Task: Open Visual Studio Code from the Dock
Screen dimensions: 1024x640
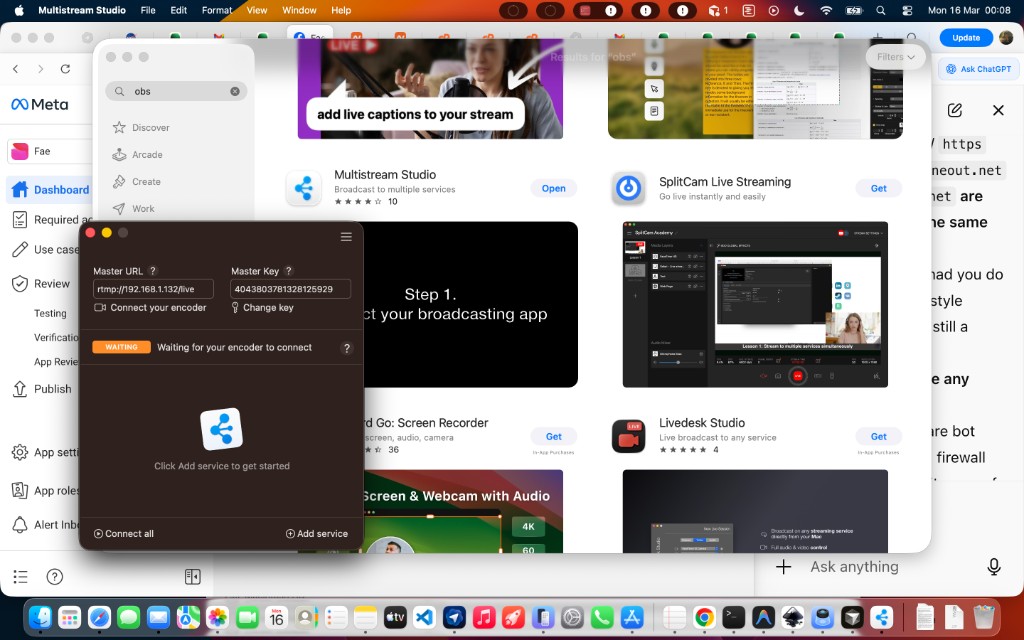Action: [425, 617]
